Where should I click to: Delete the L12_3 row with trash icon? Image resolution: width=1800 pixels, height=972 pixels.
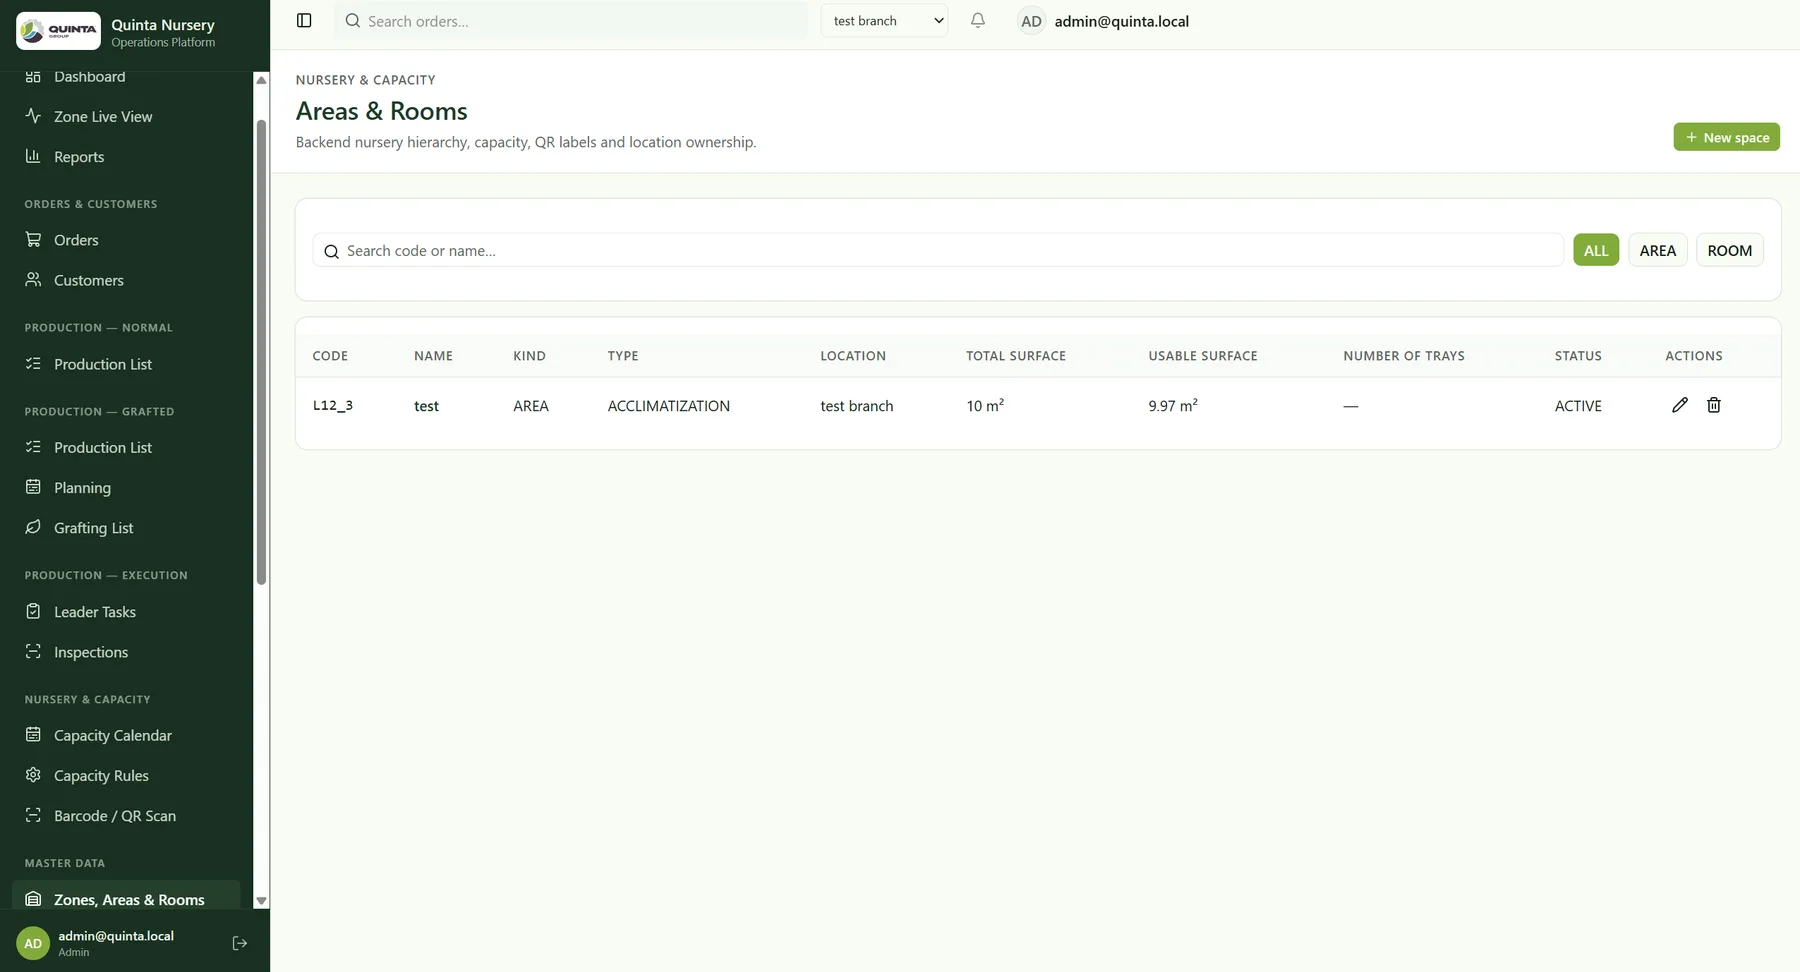pyautogui.click(x=1714, y=405)
